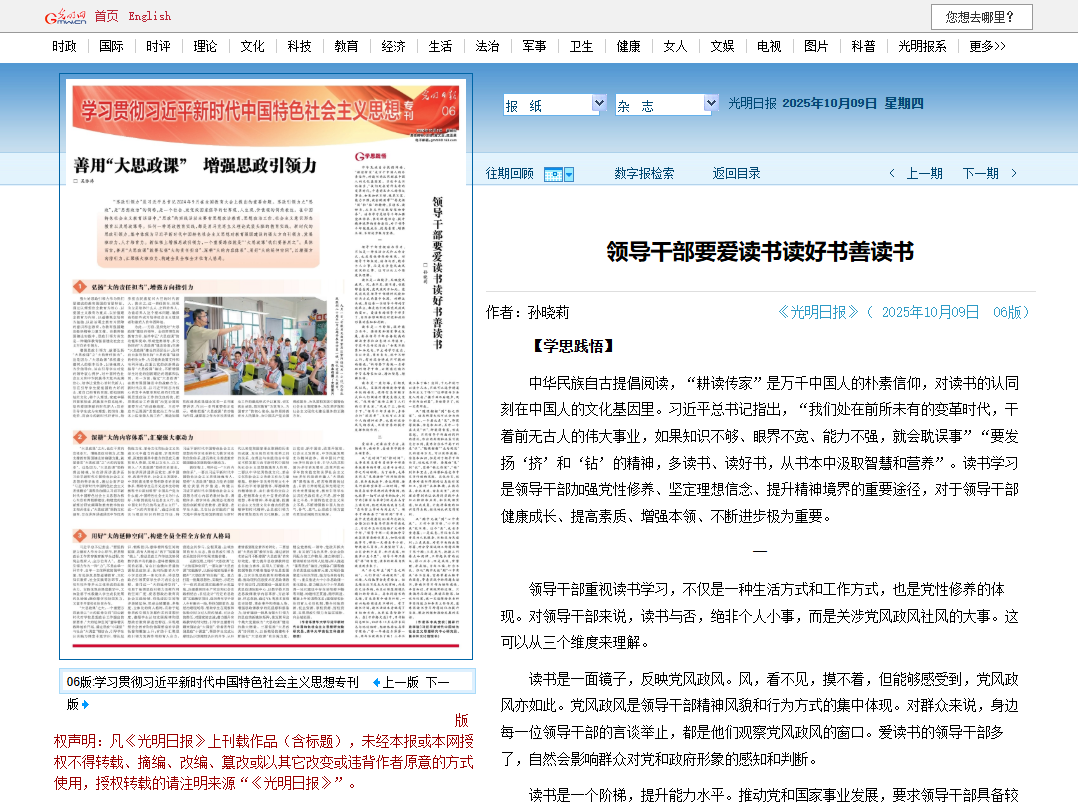Image resolution: width=1078 pixels, height=809 pixels.
Task: Click the left chevron before 上一期
Action: (x=892, y=174)
